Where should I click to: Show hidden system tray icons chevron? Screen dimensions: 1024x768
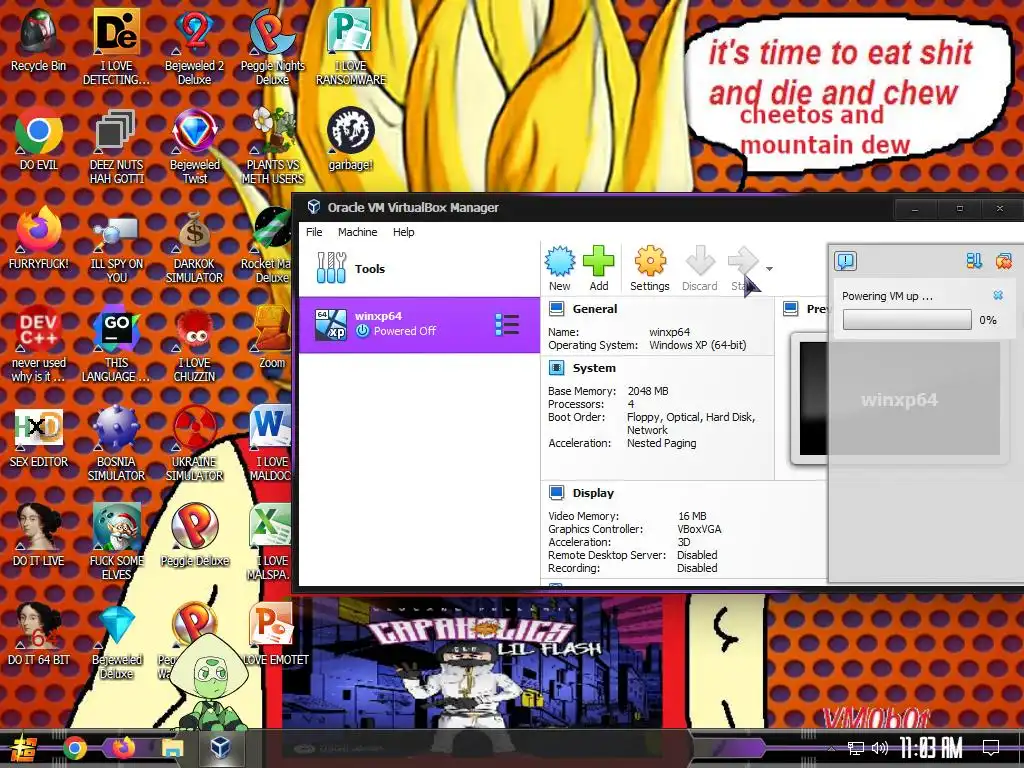[x=830, y=748]
